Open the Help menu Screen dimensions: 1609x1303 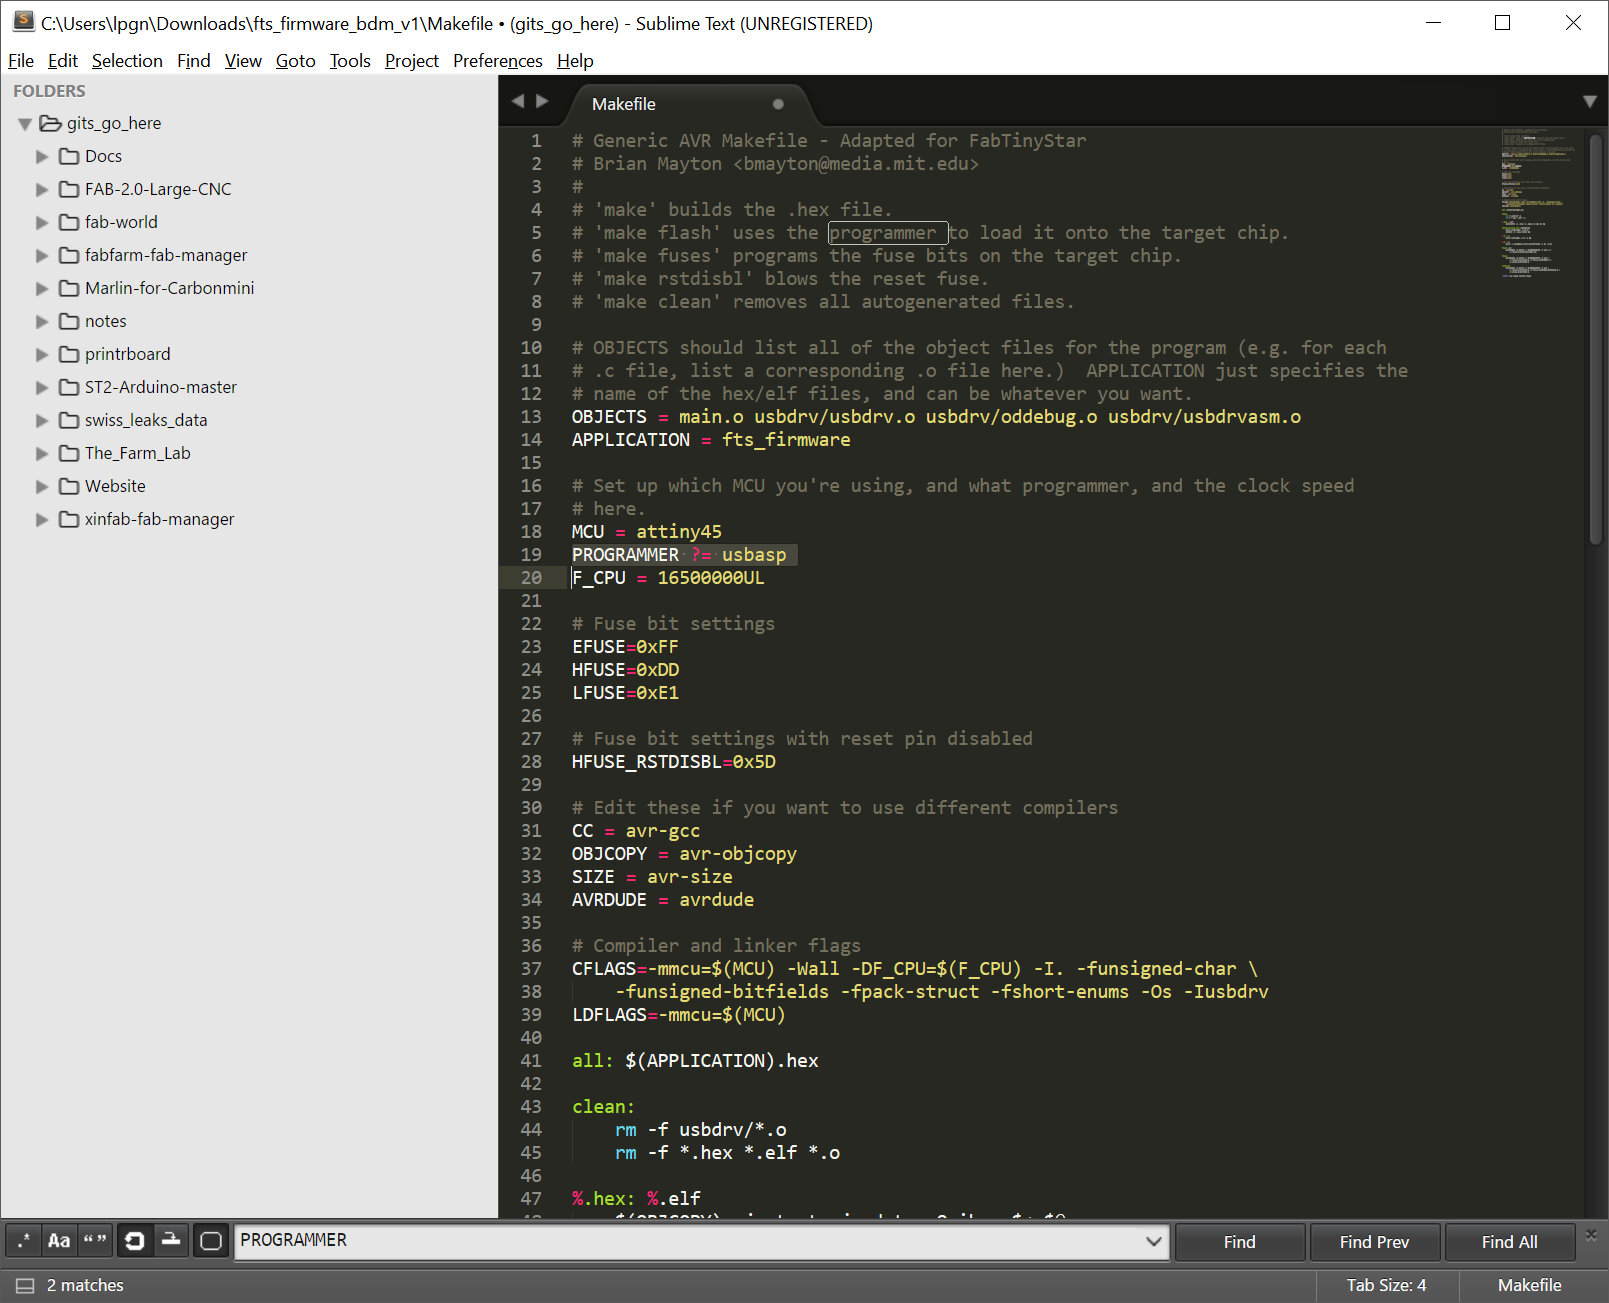coord(575,61)
